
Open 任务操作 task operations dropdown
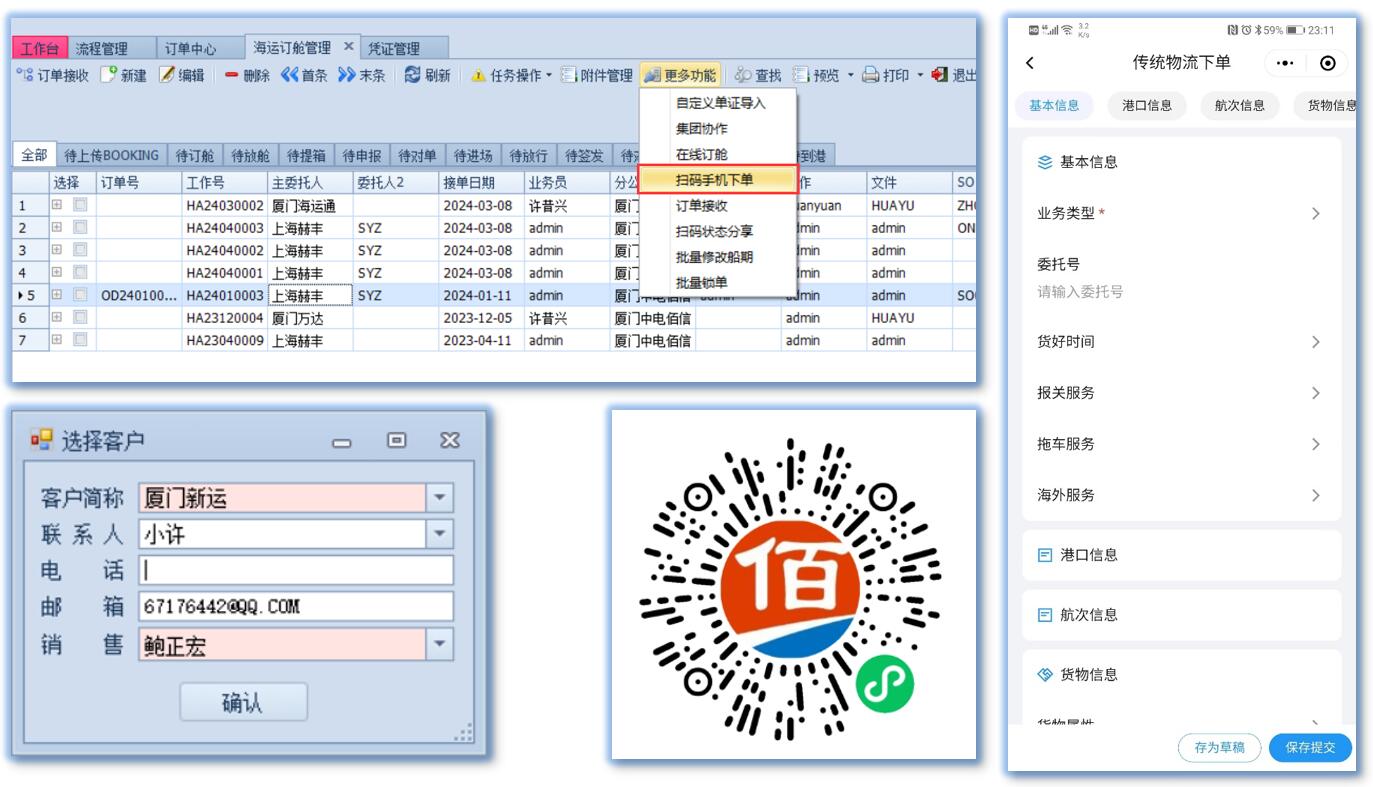tap(511, 75)
